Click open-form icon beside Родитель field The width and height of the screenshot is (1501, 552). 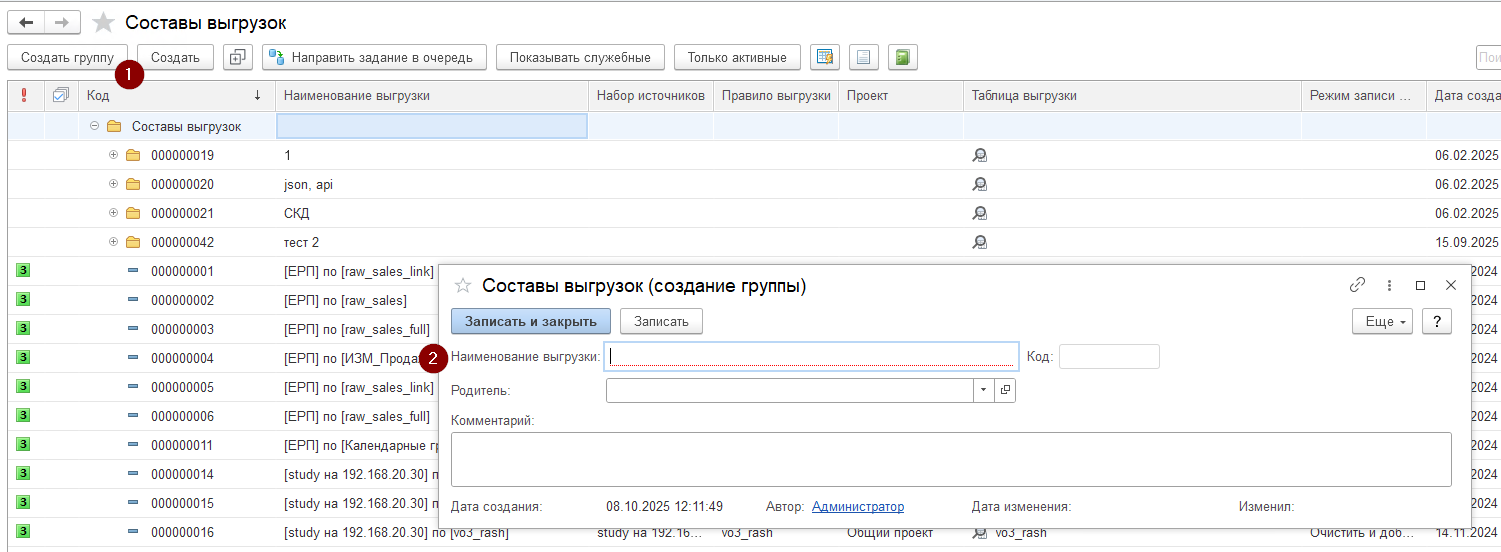(x=1005, y=390)
